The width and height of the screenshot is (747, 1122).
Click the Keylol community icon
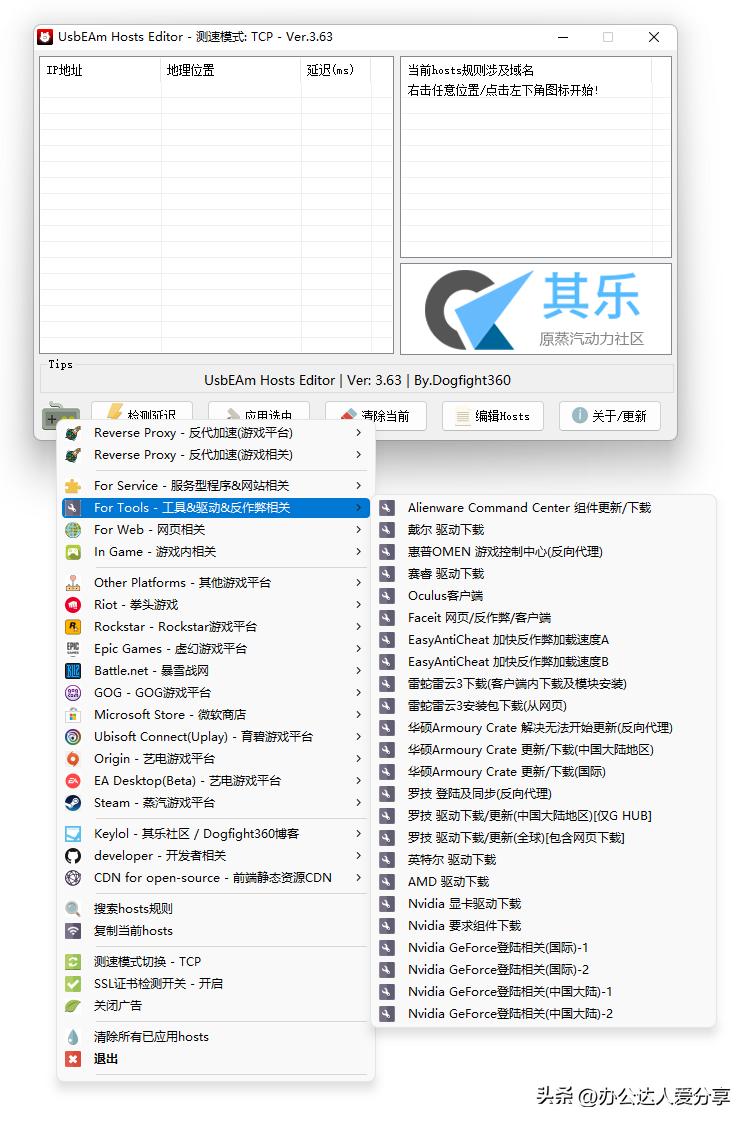[x=73, y=834]
